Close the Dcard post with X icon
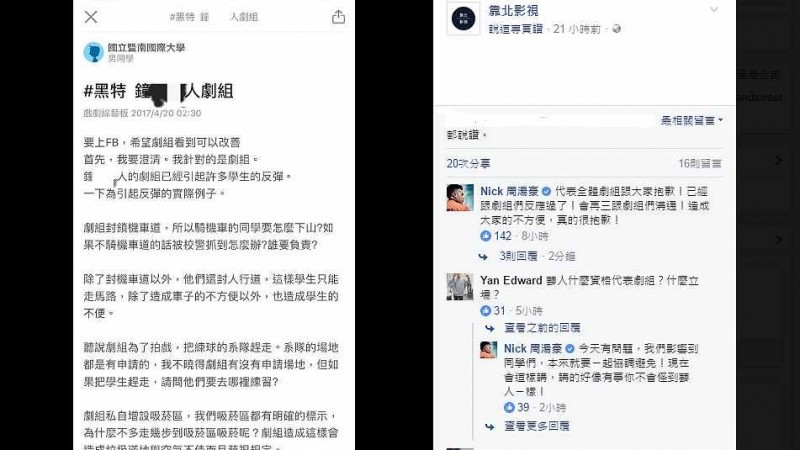This screenshot has width=800, height=450. (91, 17)
